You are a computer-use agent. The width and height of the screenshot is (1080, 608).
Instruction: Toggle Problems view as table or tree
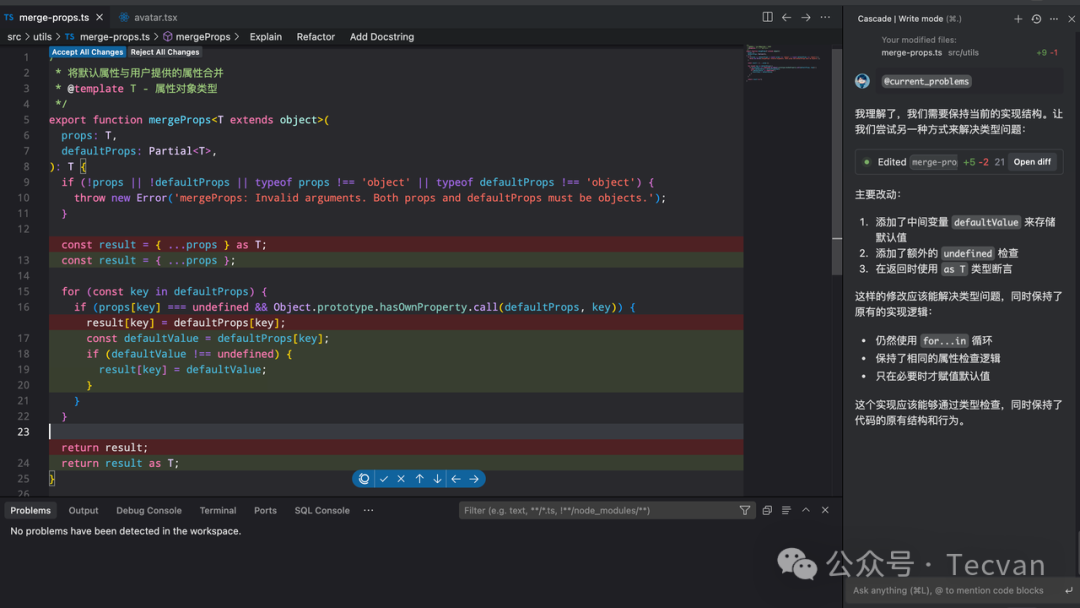point(786,510)
